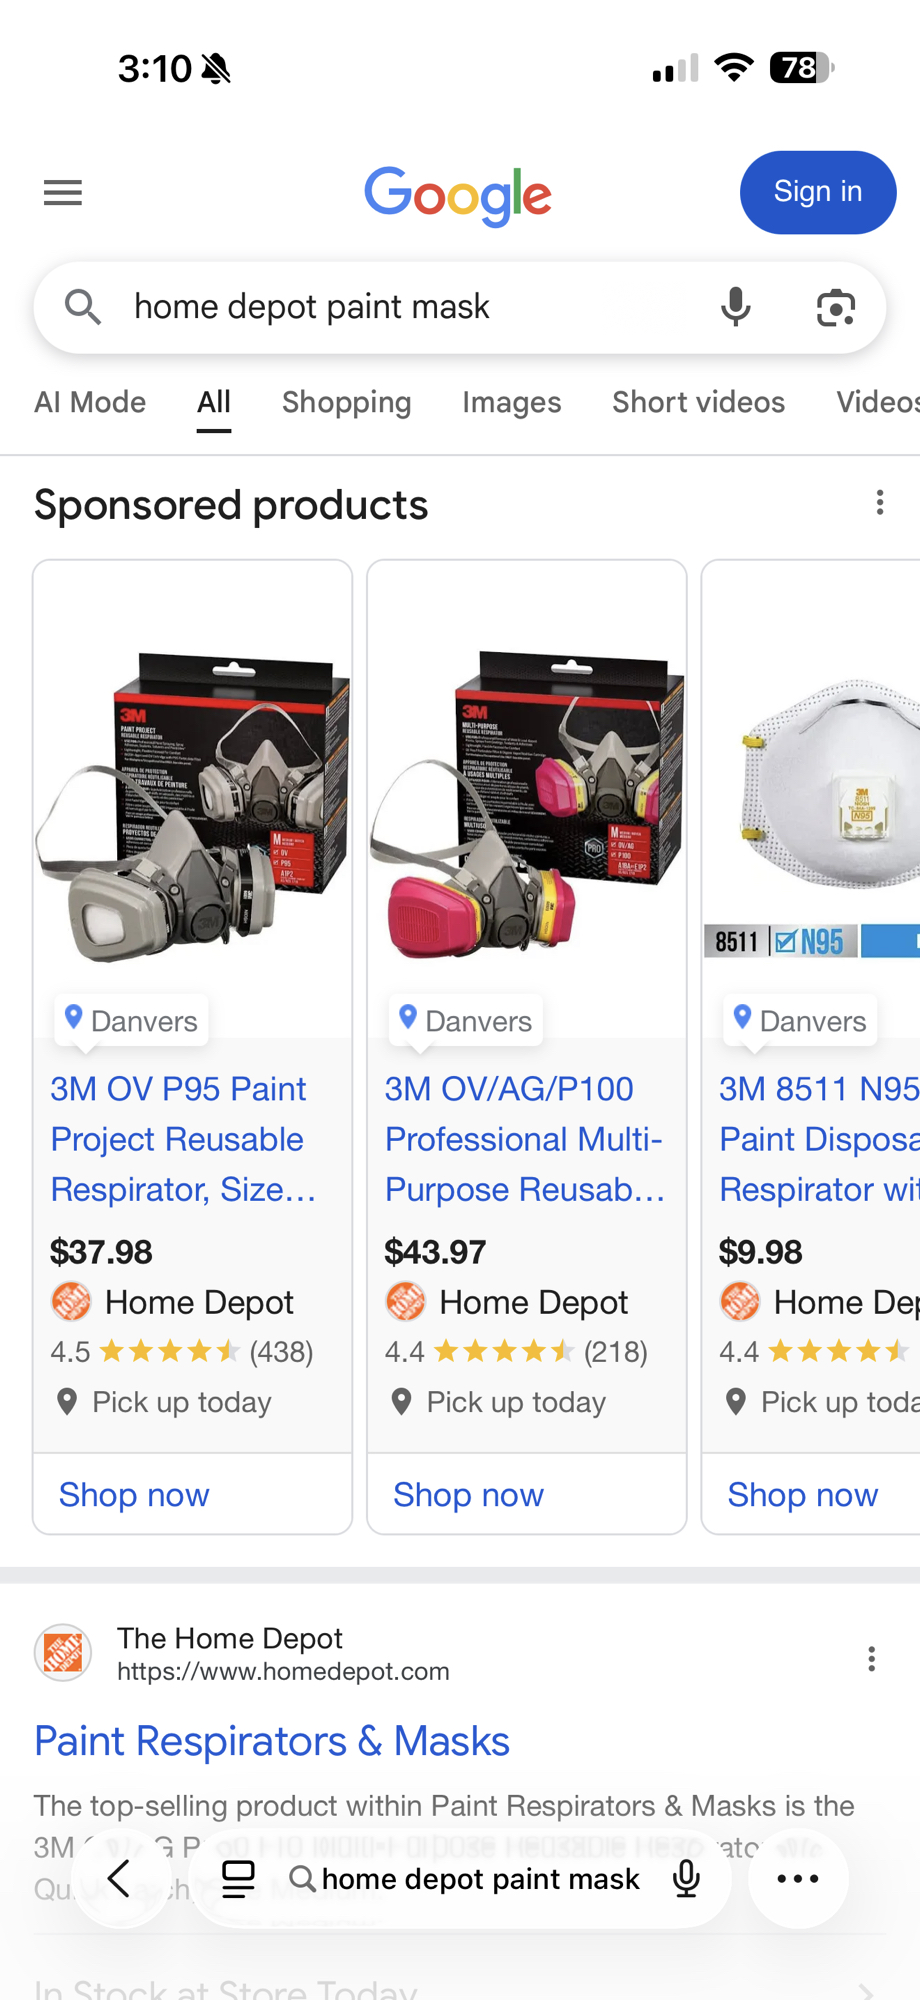
Task: Tap the voice search microphone icon
Action: pos(735,307)
